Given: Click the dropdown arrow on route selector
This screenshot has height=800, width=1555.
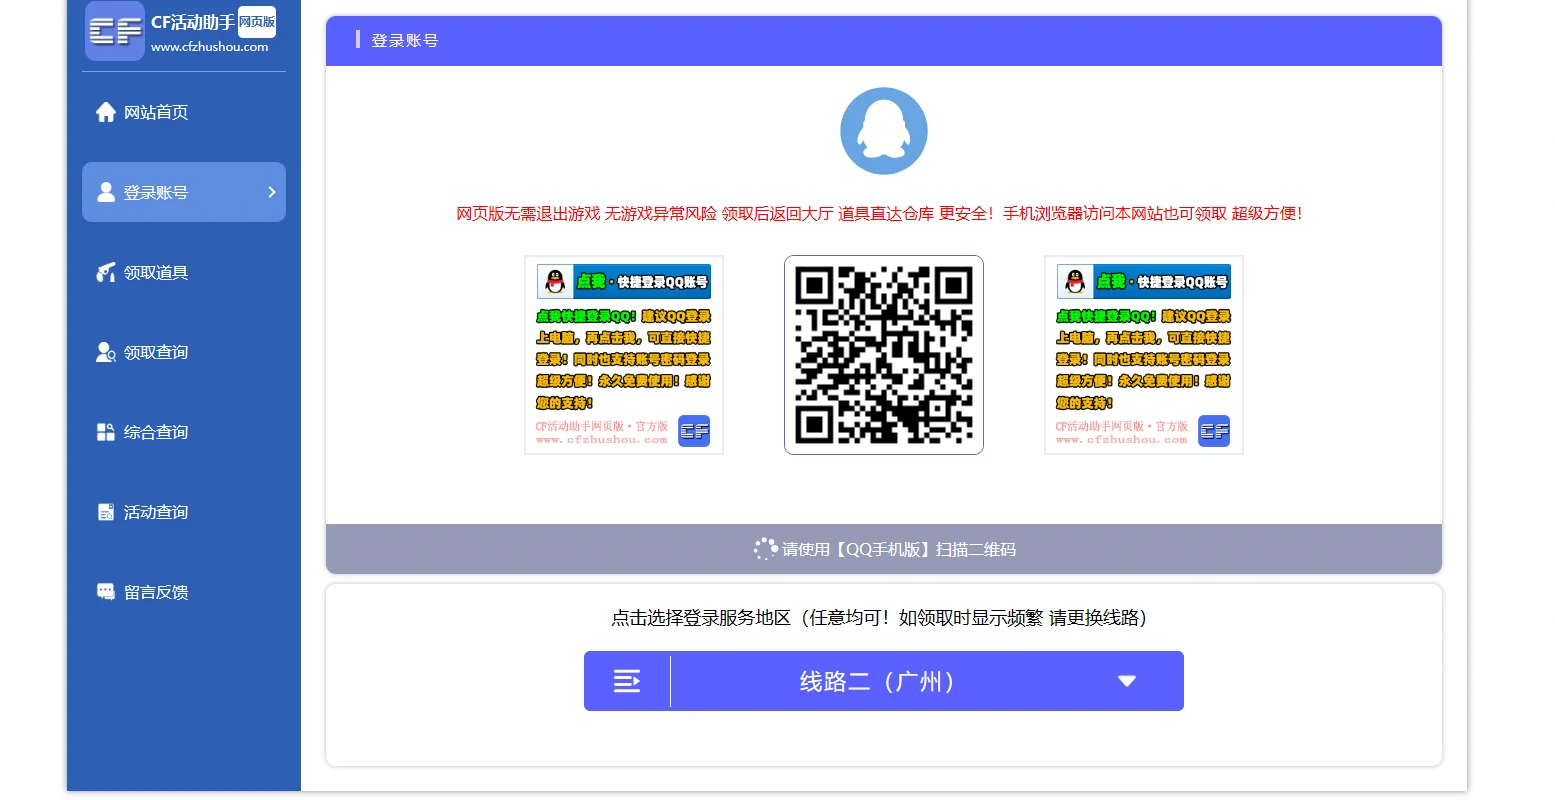Looking at the screenshot, I should coord(1127,681).
